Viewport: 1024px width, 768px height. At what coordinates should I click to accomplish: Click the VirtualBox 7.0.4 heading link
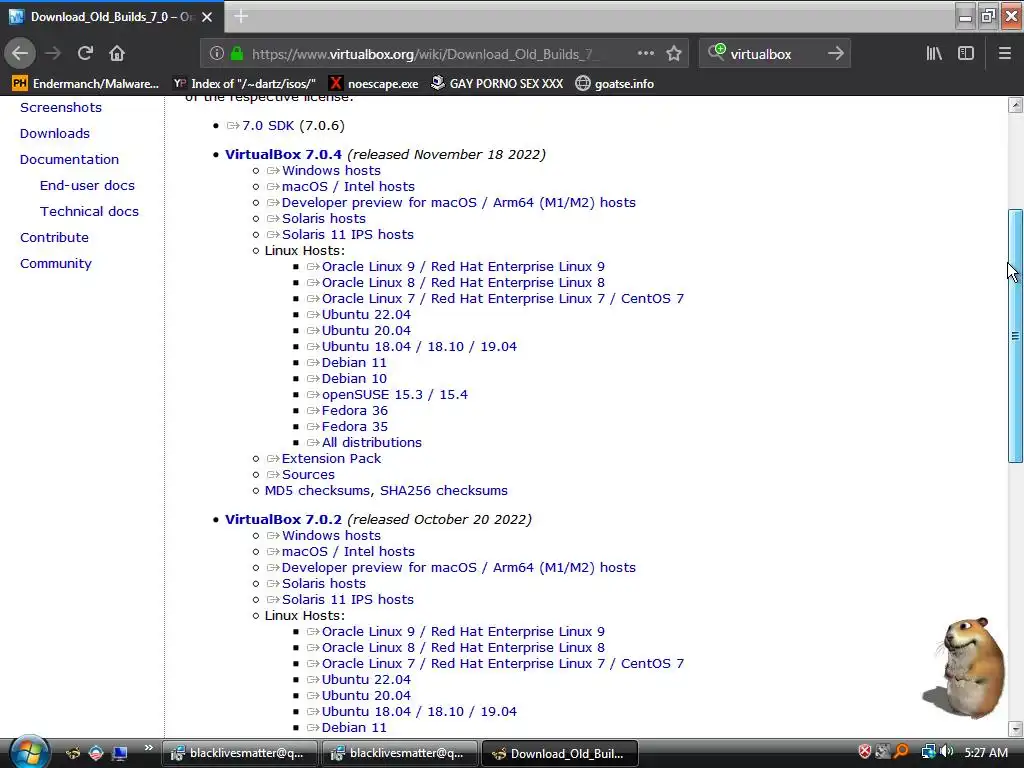coord(283,155)
